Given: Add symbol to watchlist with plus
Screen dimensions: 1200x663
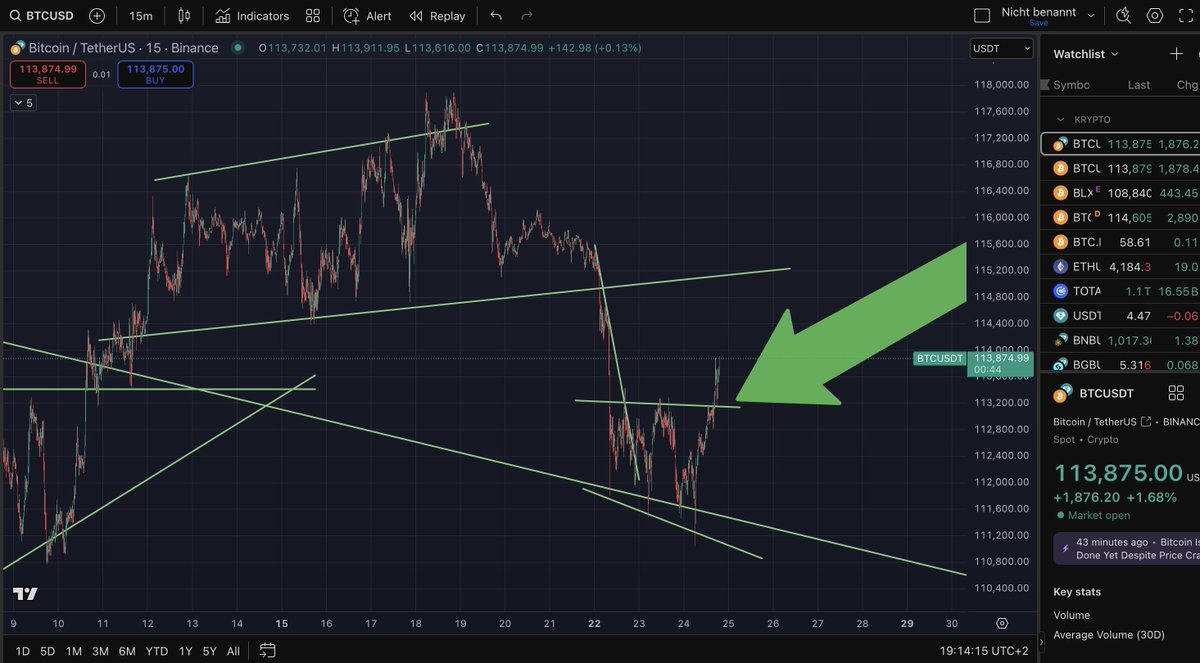Looking at the screenshot, I should coord(1176,54).
